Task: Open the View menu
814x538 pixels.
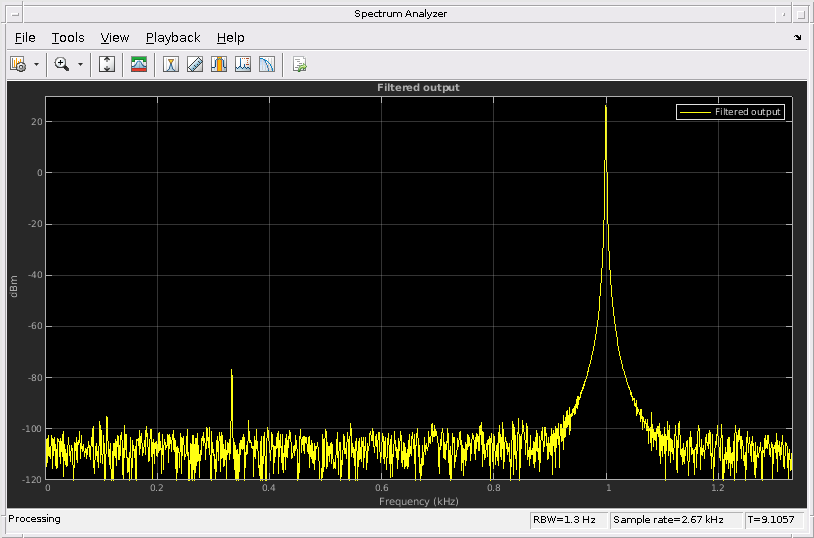Action: click(x=115, y=37)
